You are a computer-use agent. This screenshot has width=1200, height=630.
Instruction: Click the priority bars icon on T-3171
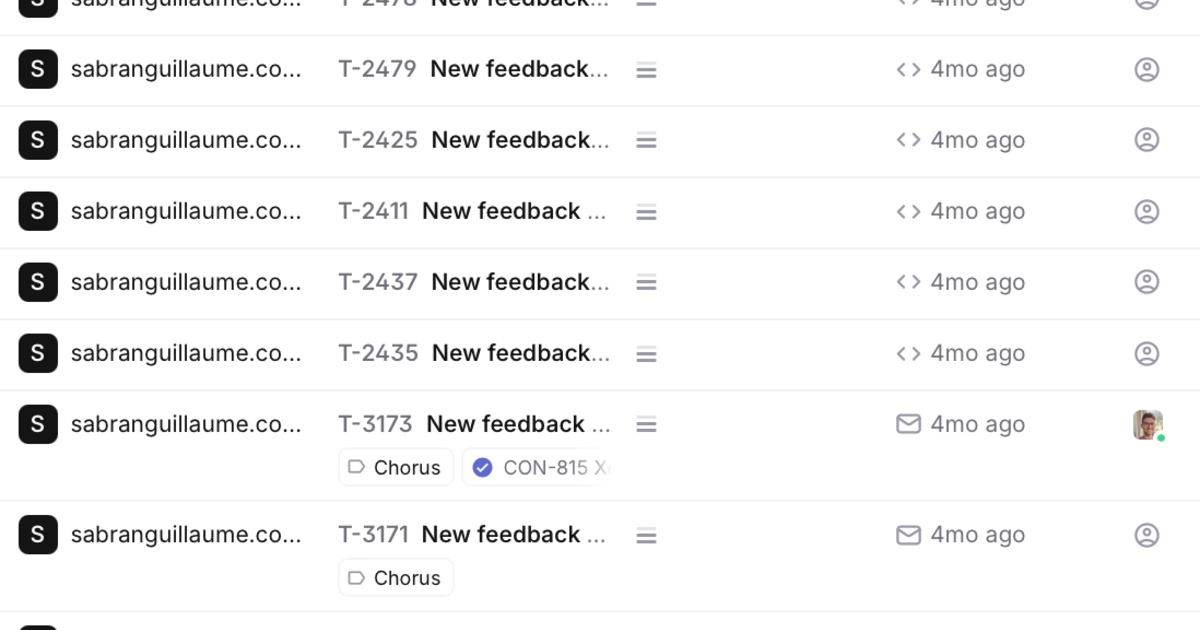646,536
